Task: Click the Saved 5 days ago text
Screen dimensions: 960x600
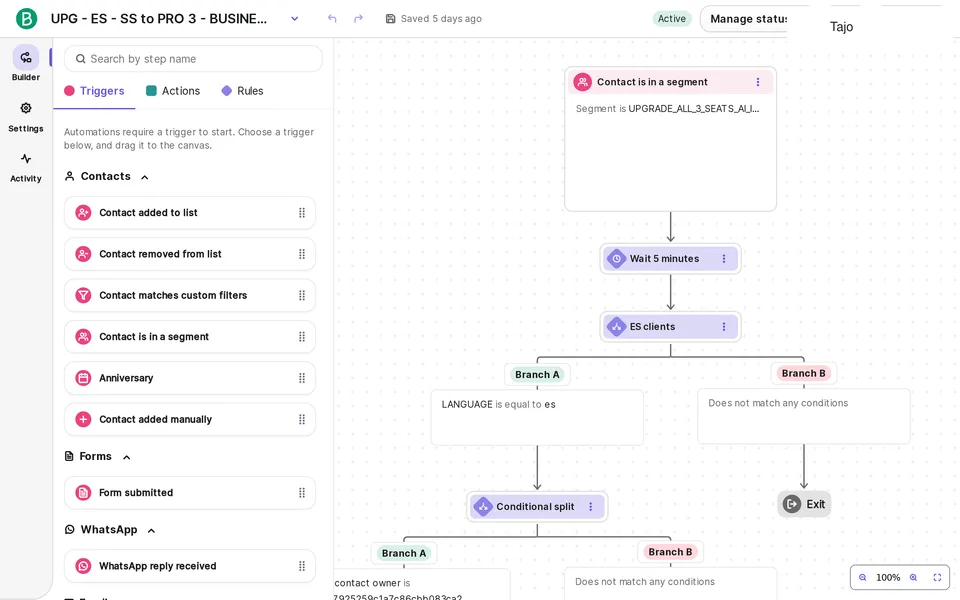Action: [x=441, y=19]
